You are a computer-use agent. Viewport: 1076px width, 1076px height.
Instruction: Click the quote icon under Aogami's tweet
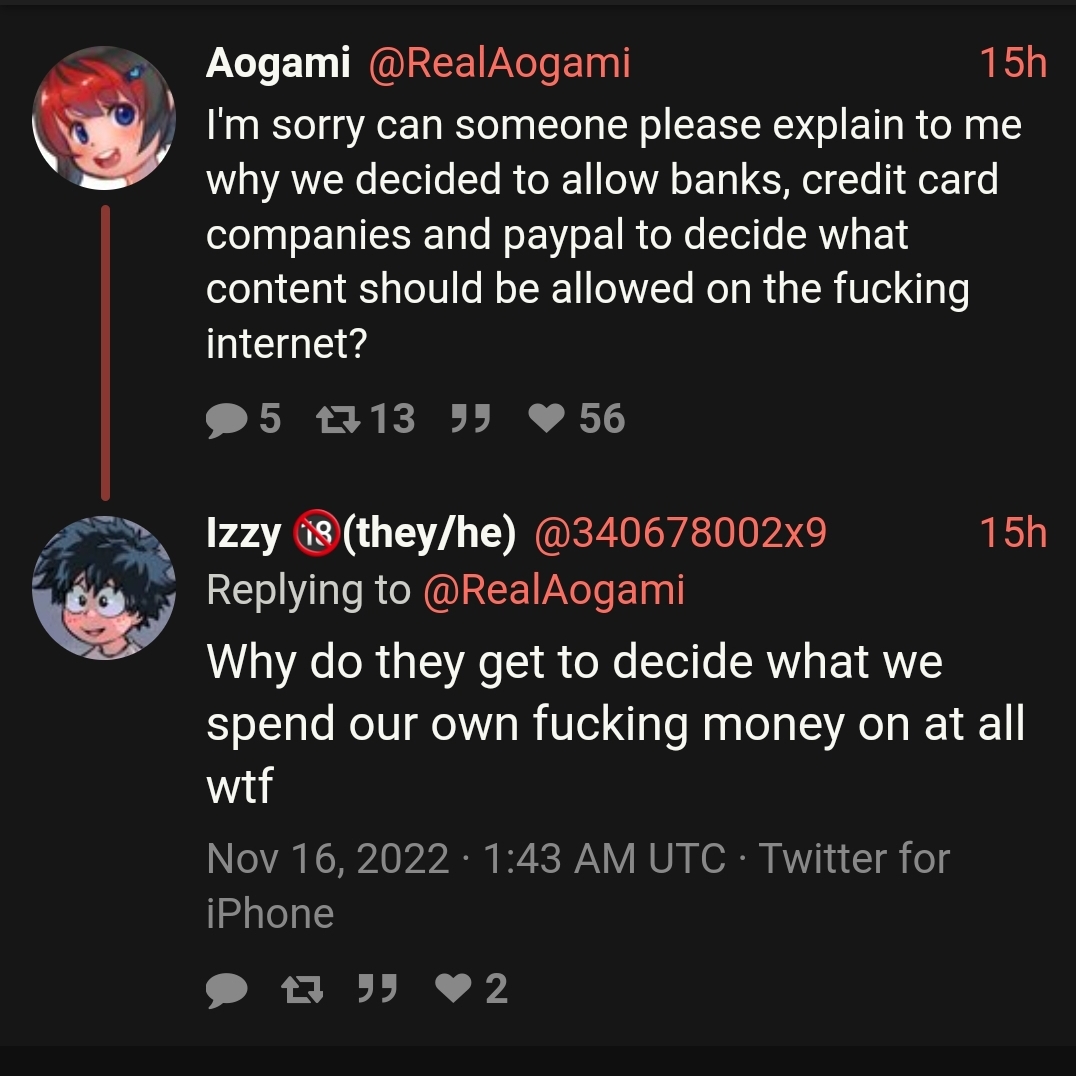[471, 418]
